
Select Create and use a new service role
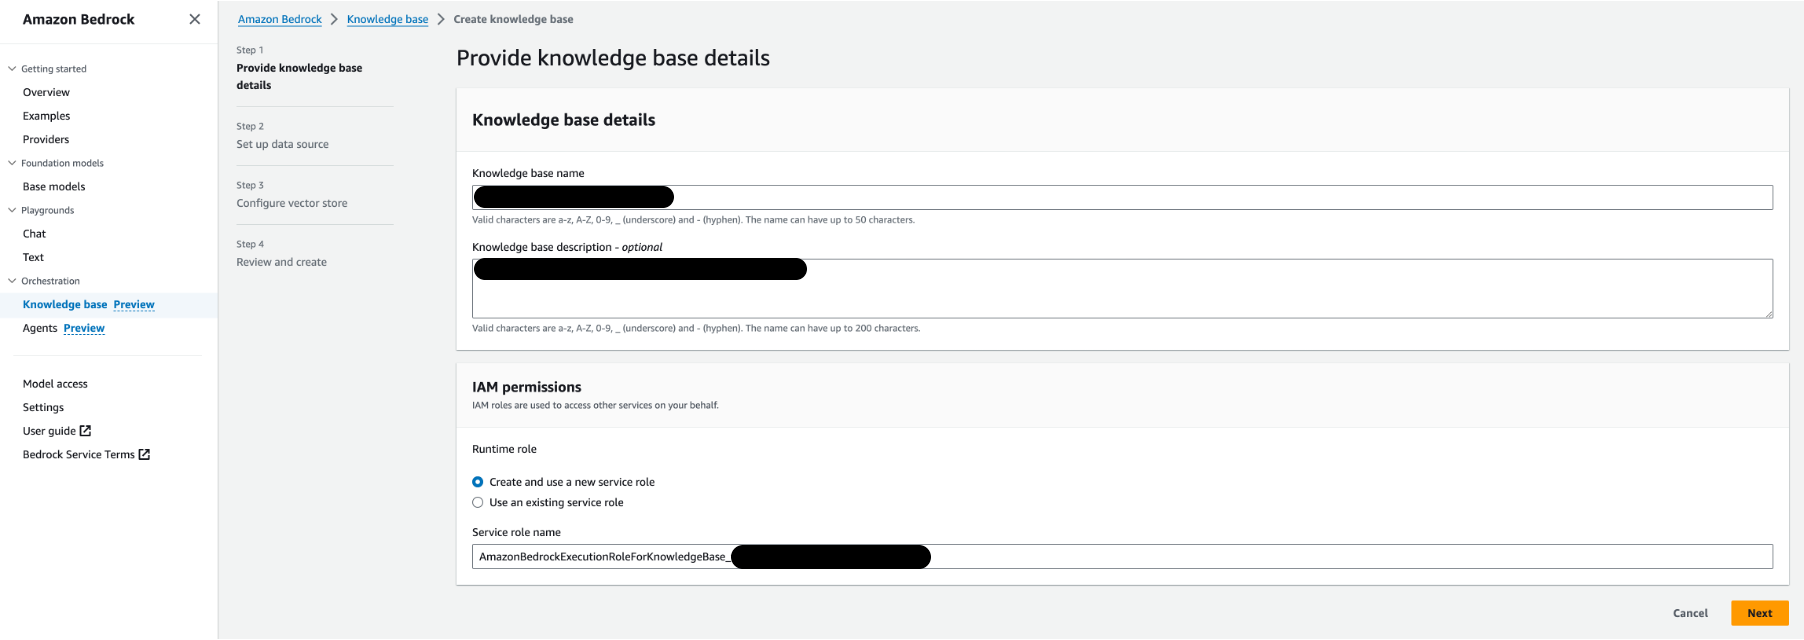(477, 482)
